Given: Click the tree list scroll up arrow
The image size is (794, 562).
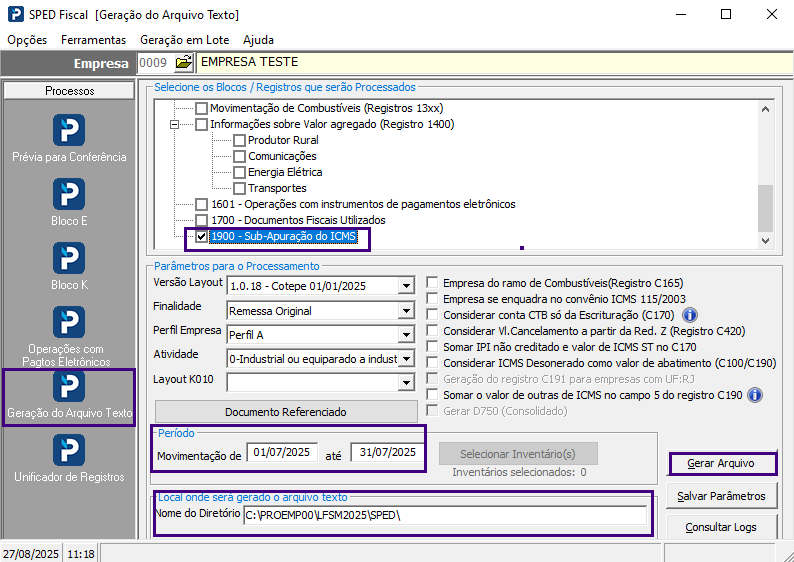Looking at the screenshot, I should (766, 109).
